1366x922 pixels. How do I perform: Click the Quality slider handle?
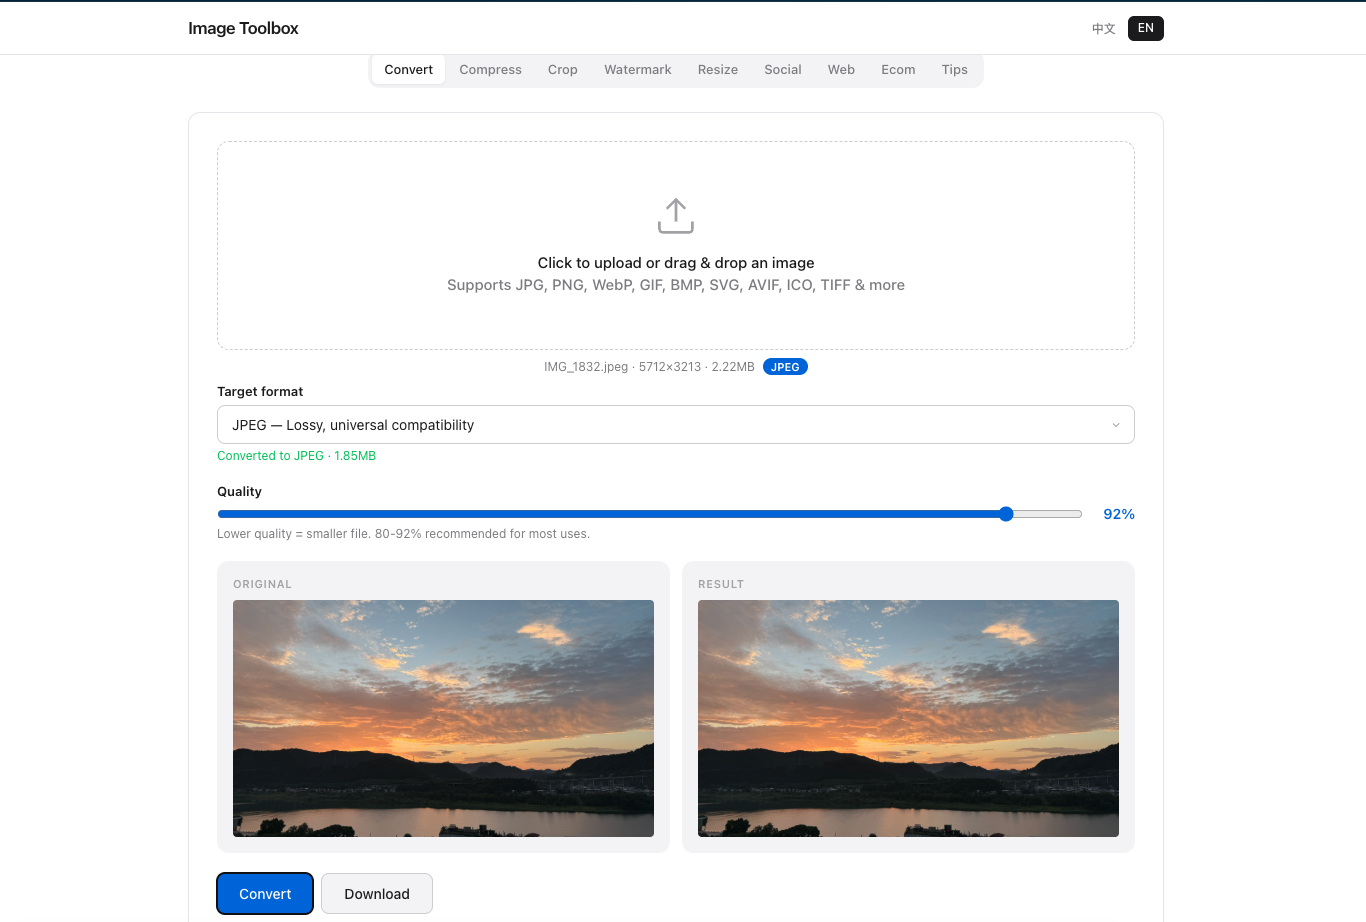point(1006,514)
